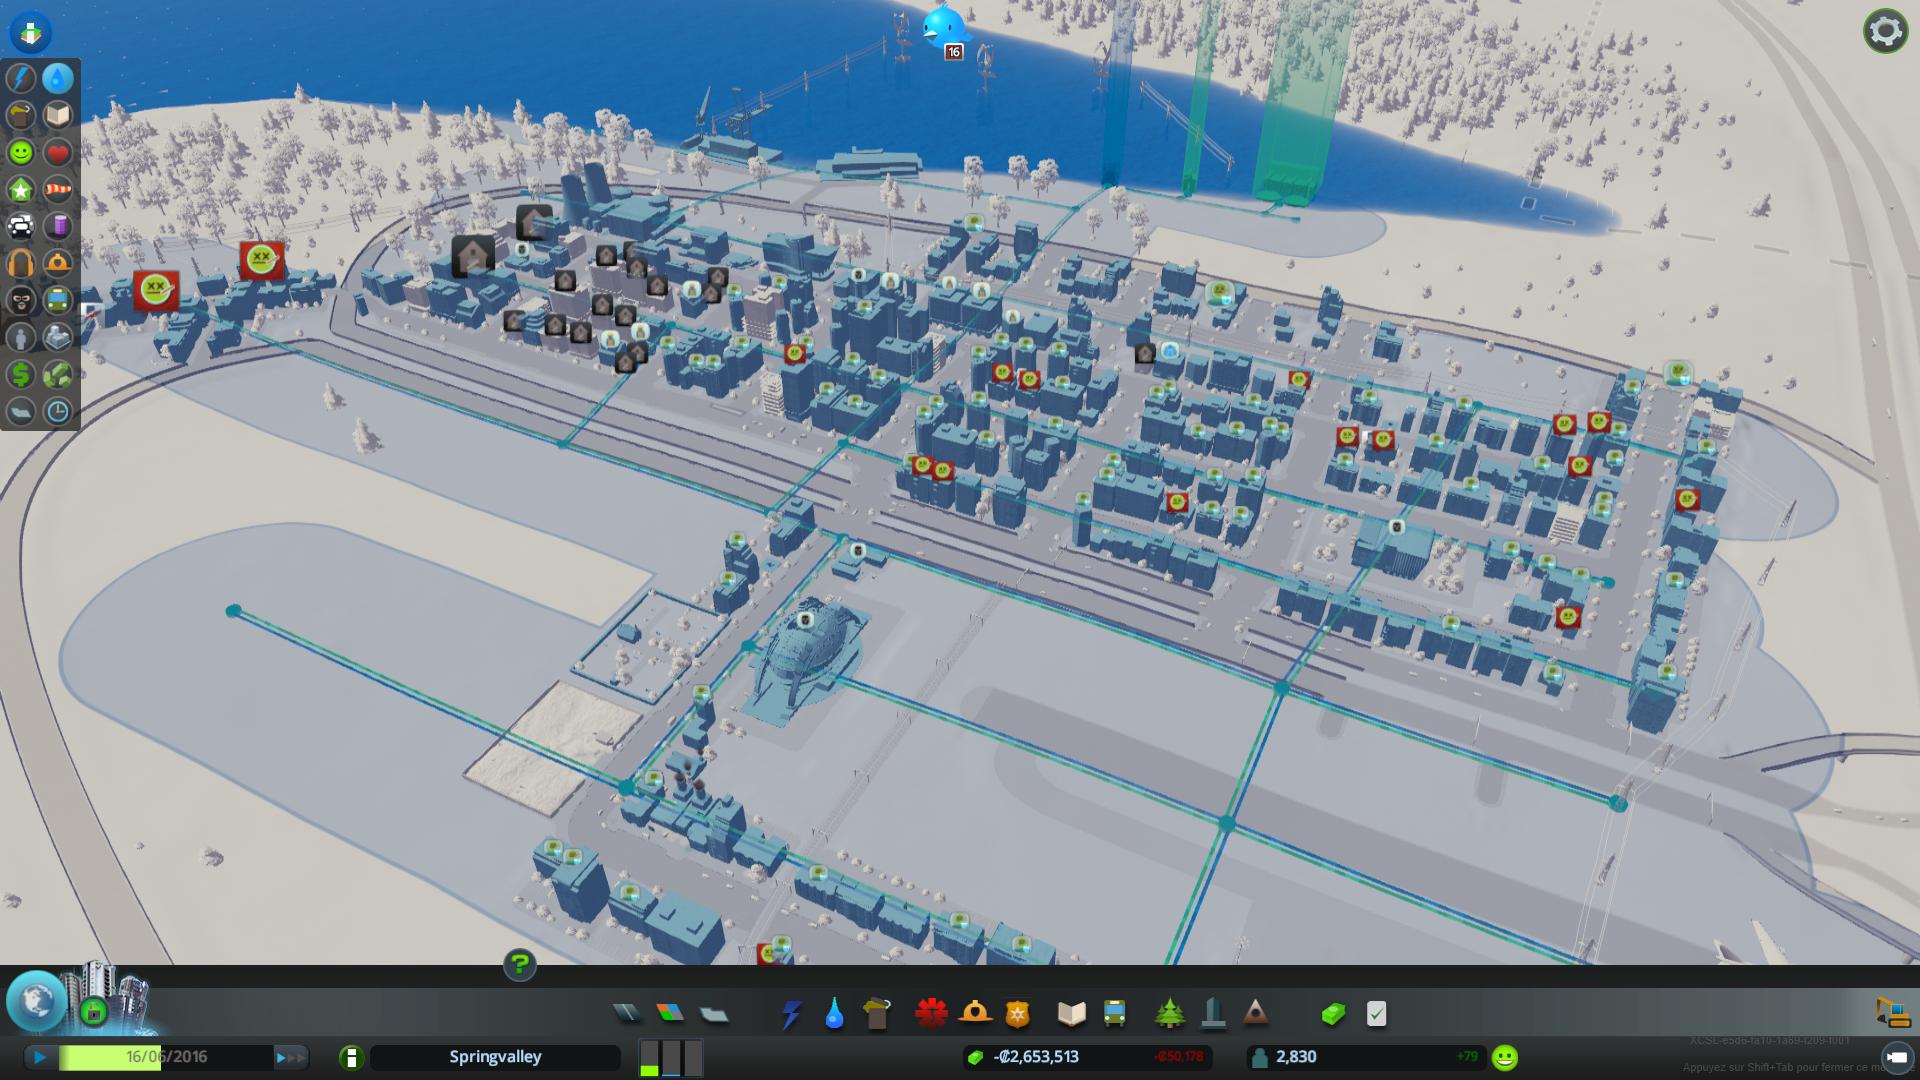Click the citizen happiness smiley
Image resolution: width=1920 pixels, height=1080 pixels.
(1504, 1057)
